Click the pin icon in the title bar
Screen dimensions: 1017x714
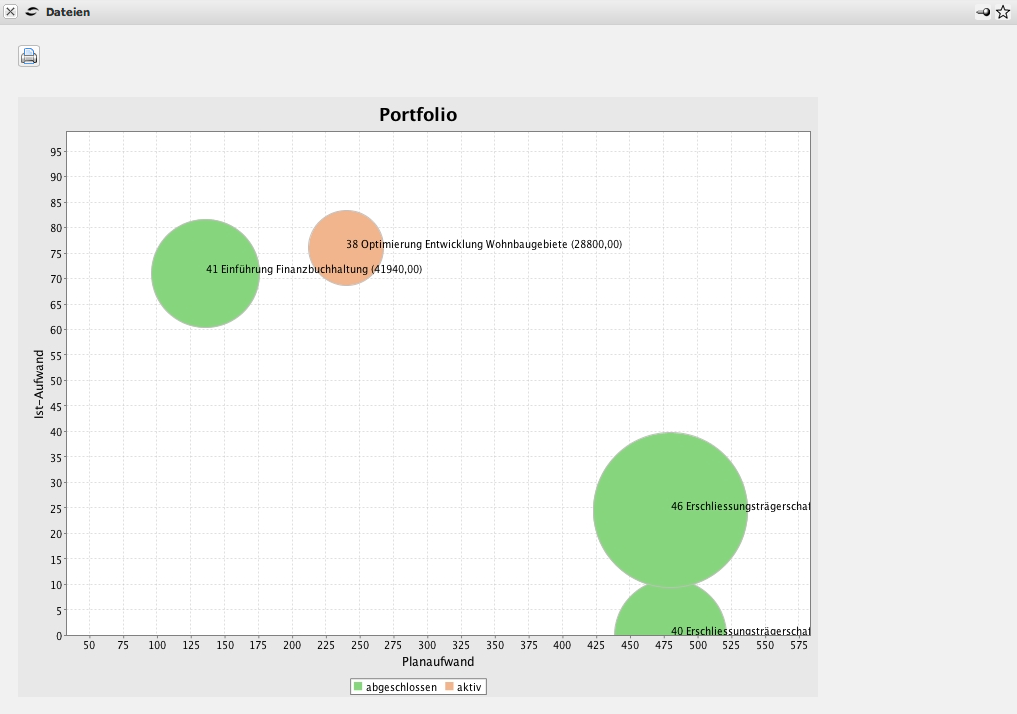[x=983, y=12]
